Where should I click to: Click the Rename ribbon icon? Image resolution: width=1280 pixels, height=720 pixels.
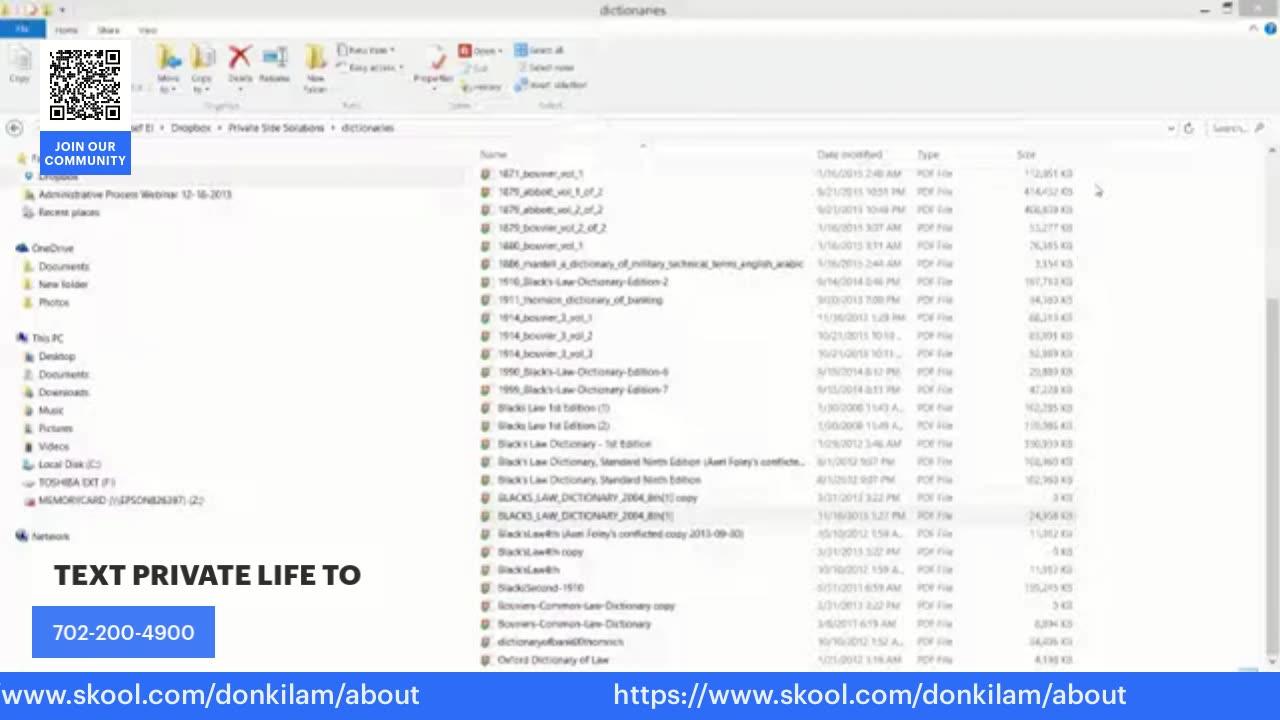pyautogui.click(x=274, y=63)
